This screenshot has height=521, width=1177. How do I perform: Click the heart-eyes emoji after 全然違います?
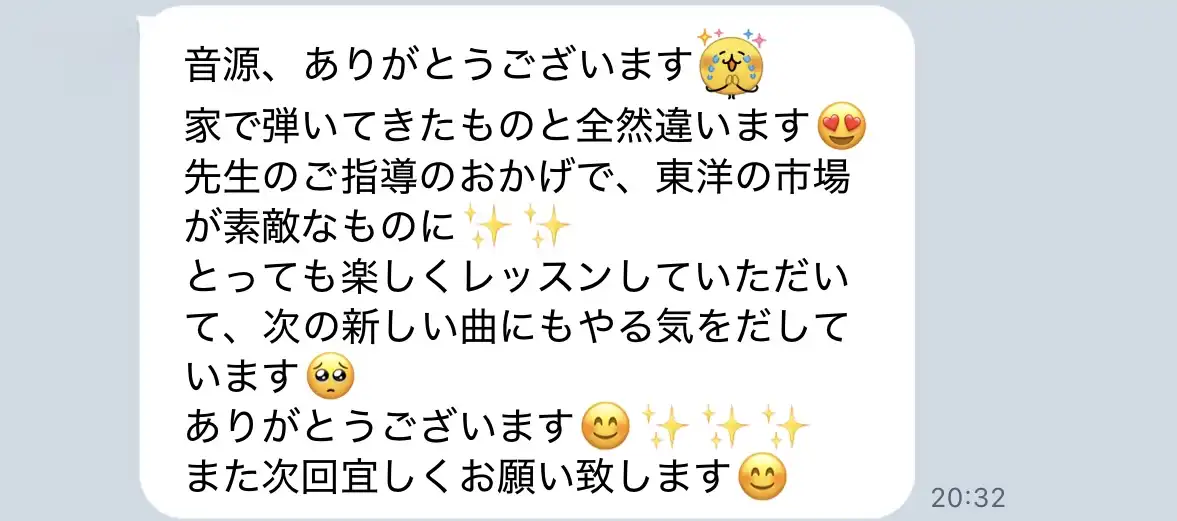coord(843,125)
